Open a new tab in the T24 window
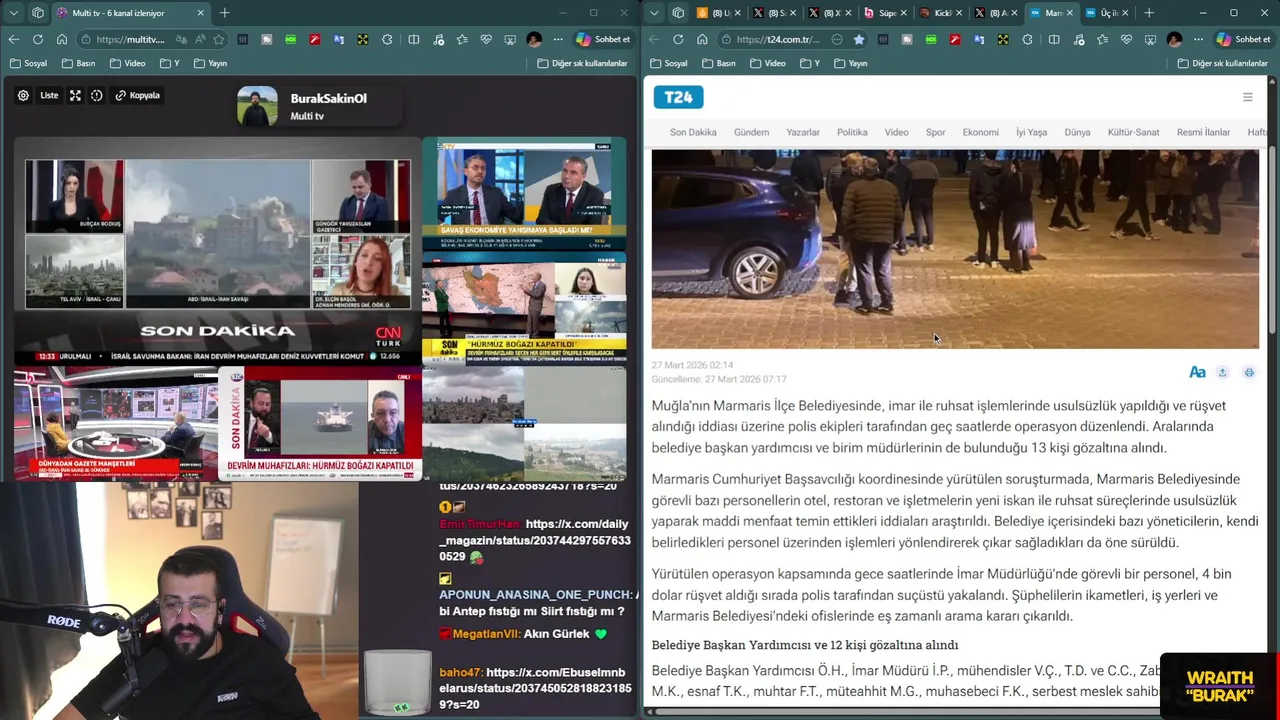The image size is (1280, 720). [x=1149, y=13]
